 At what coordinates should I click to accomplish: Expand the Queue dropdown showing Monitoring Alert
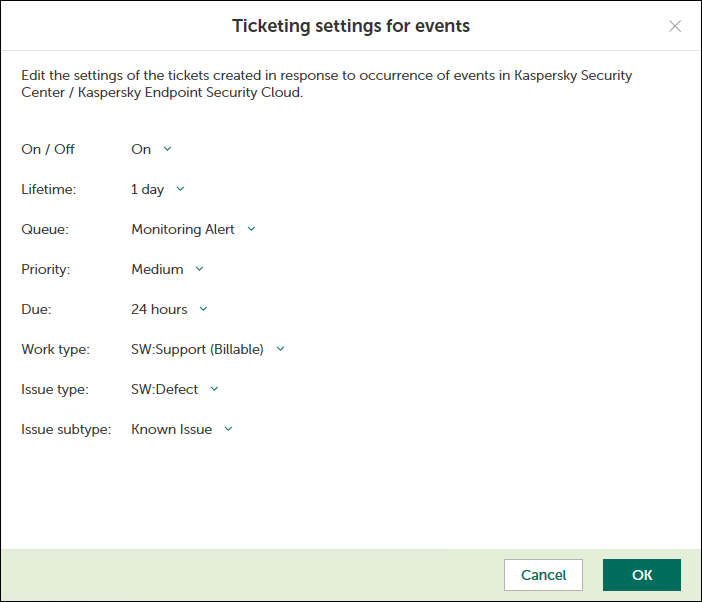[183, 229]
